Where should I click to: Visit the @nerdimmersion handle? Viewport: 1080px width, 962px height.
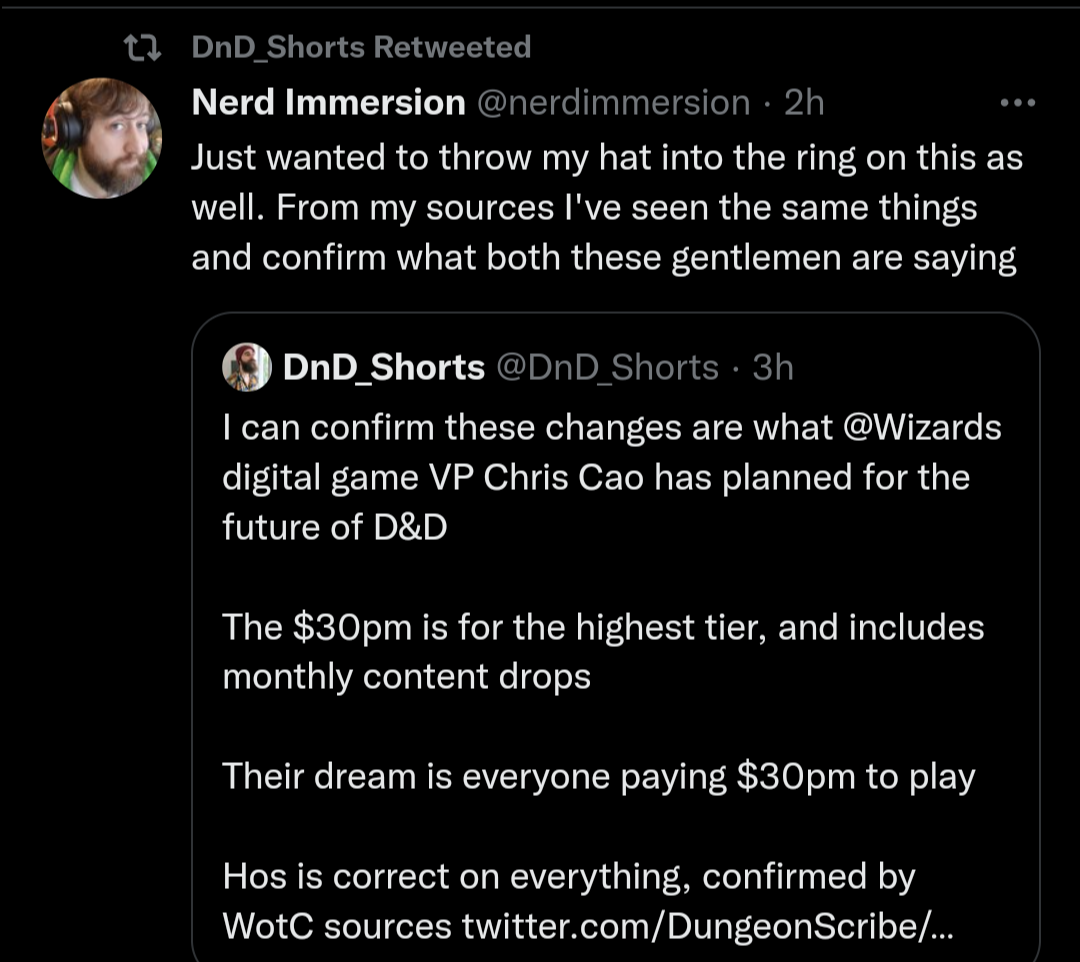[x=613, y=102]
